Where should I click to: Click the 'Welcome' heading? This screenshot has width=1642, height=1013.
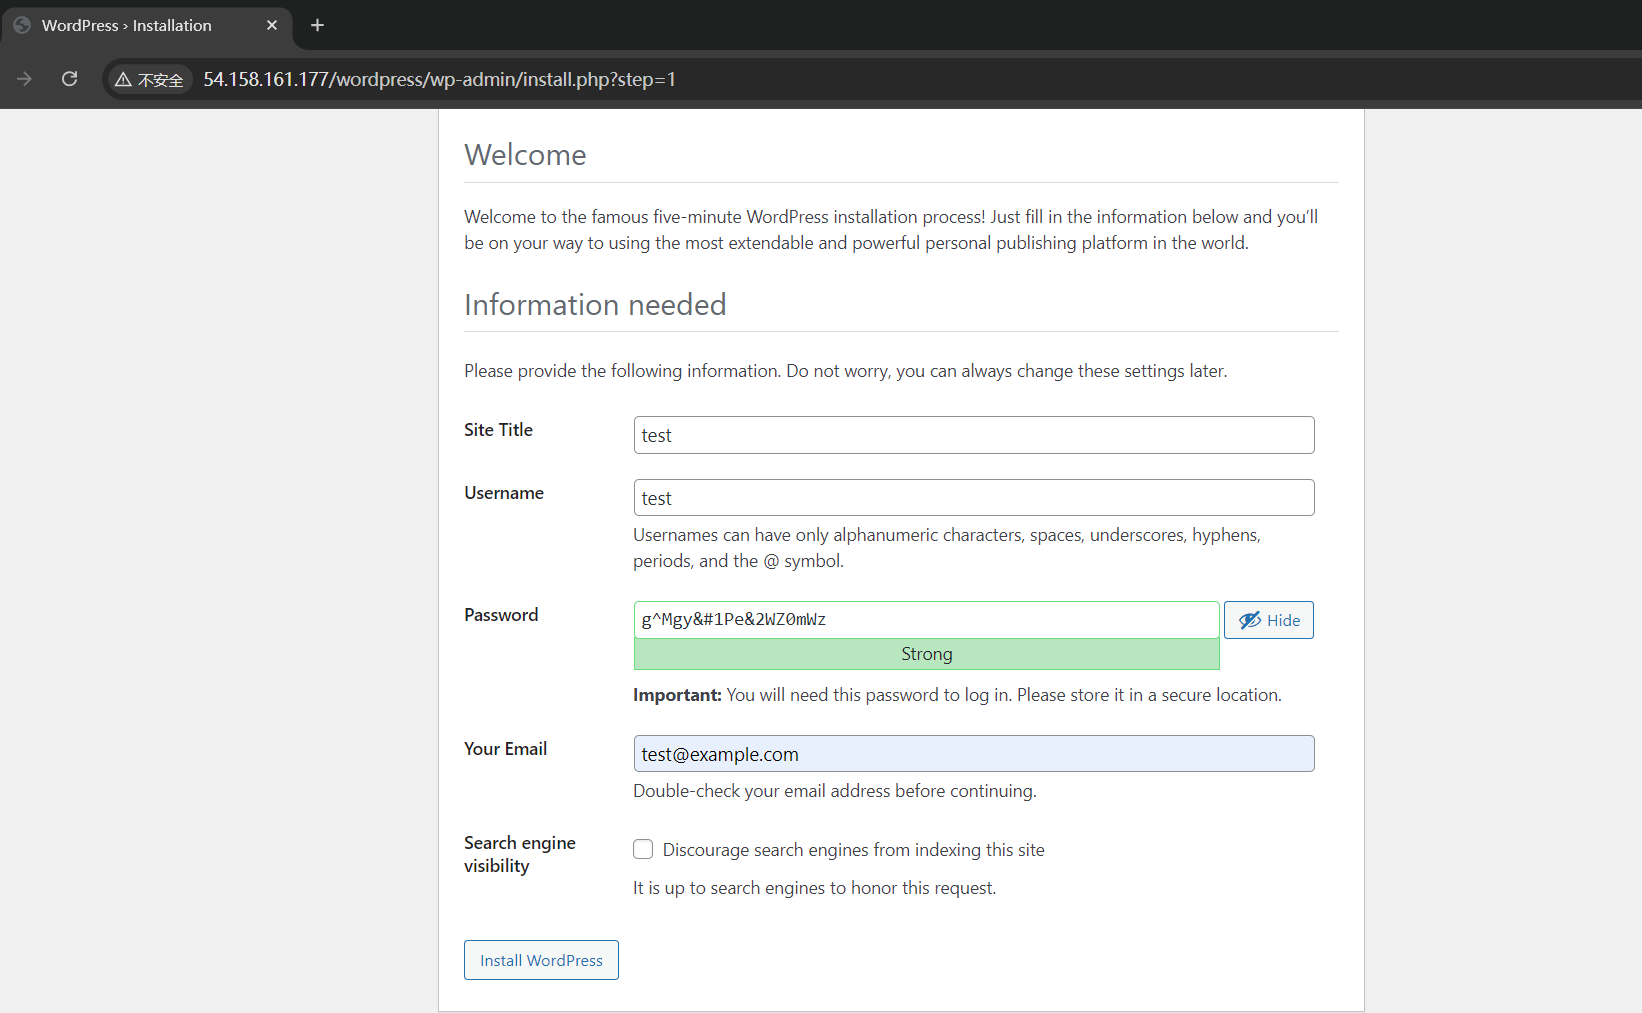[x=525, y=155]
